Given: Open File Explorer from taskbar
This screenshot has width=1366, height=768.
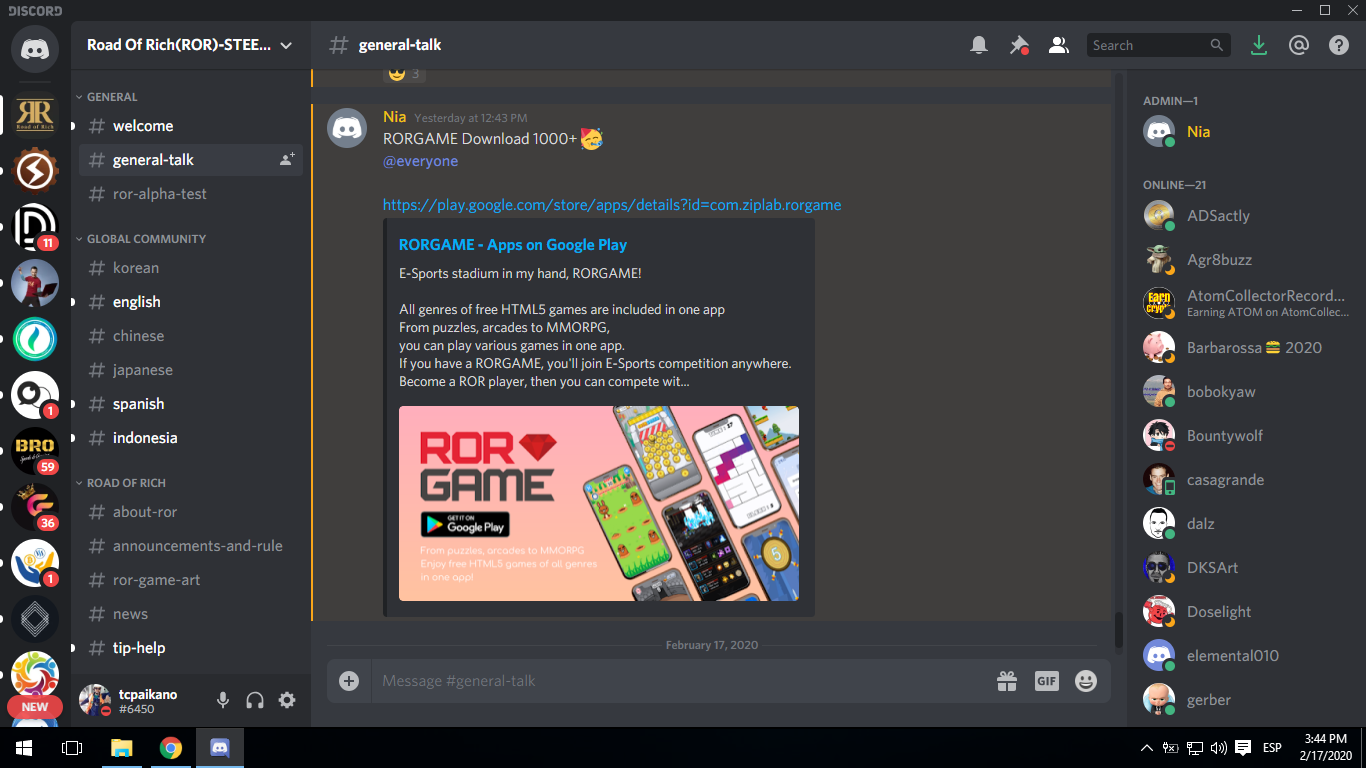Looking at the screenshot, I should [x=122, y=748].
